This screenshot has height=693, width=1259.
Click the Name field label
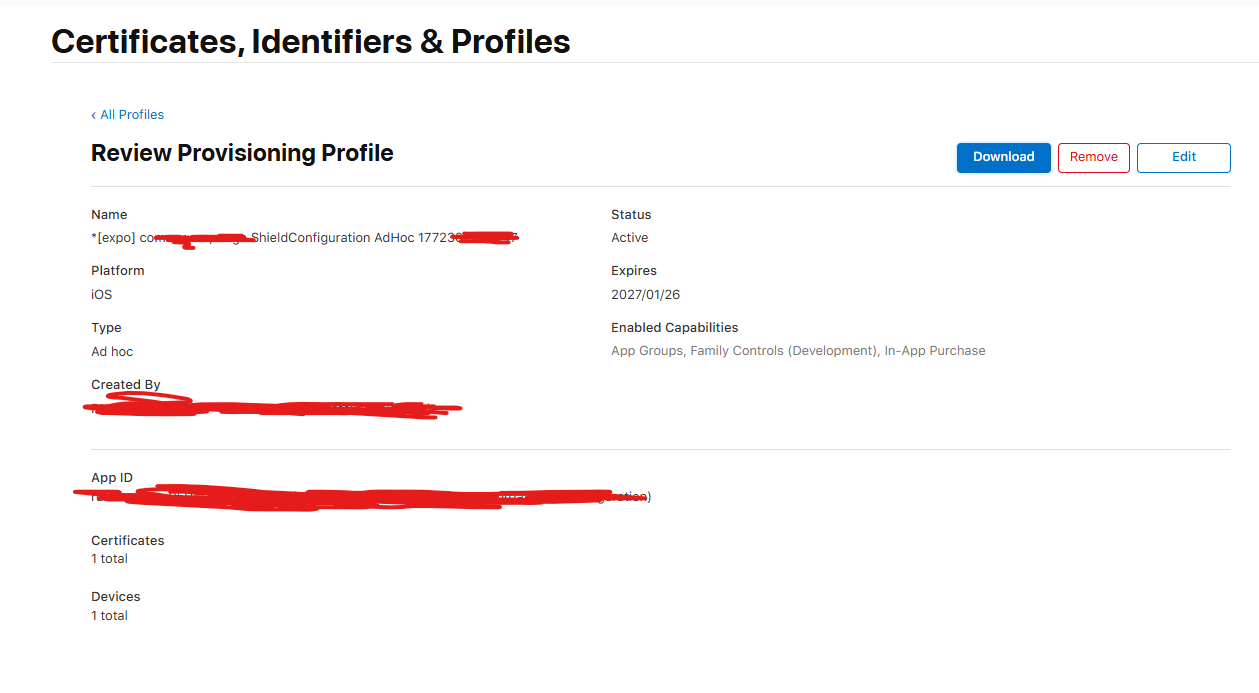(x=109, y=215)
